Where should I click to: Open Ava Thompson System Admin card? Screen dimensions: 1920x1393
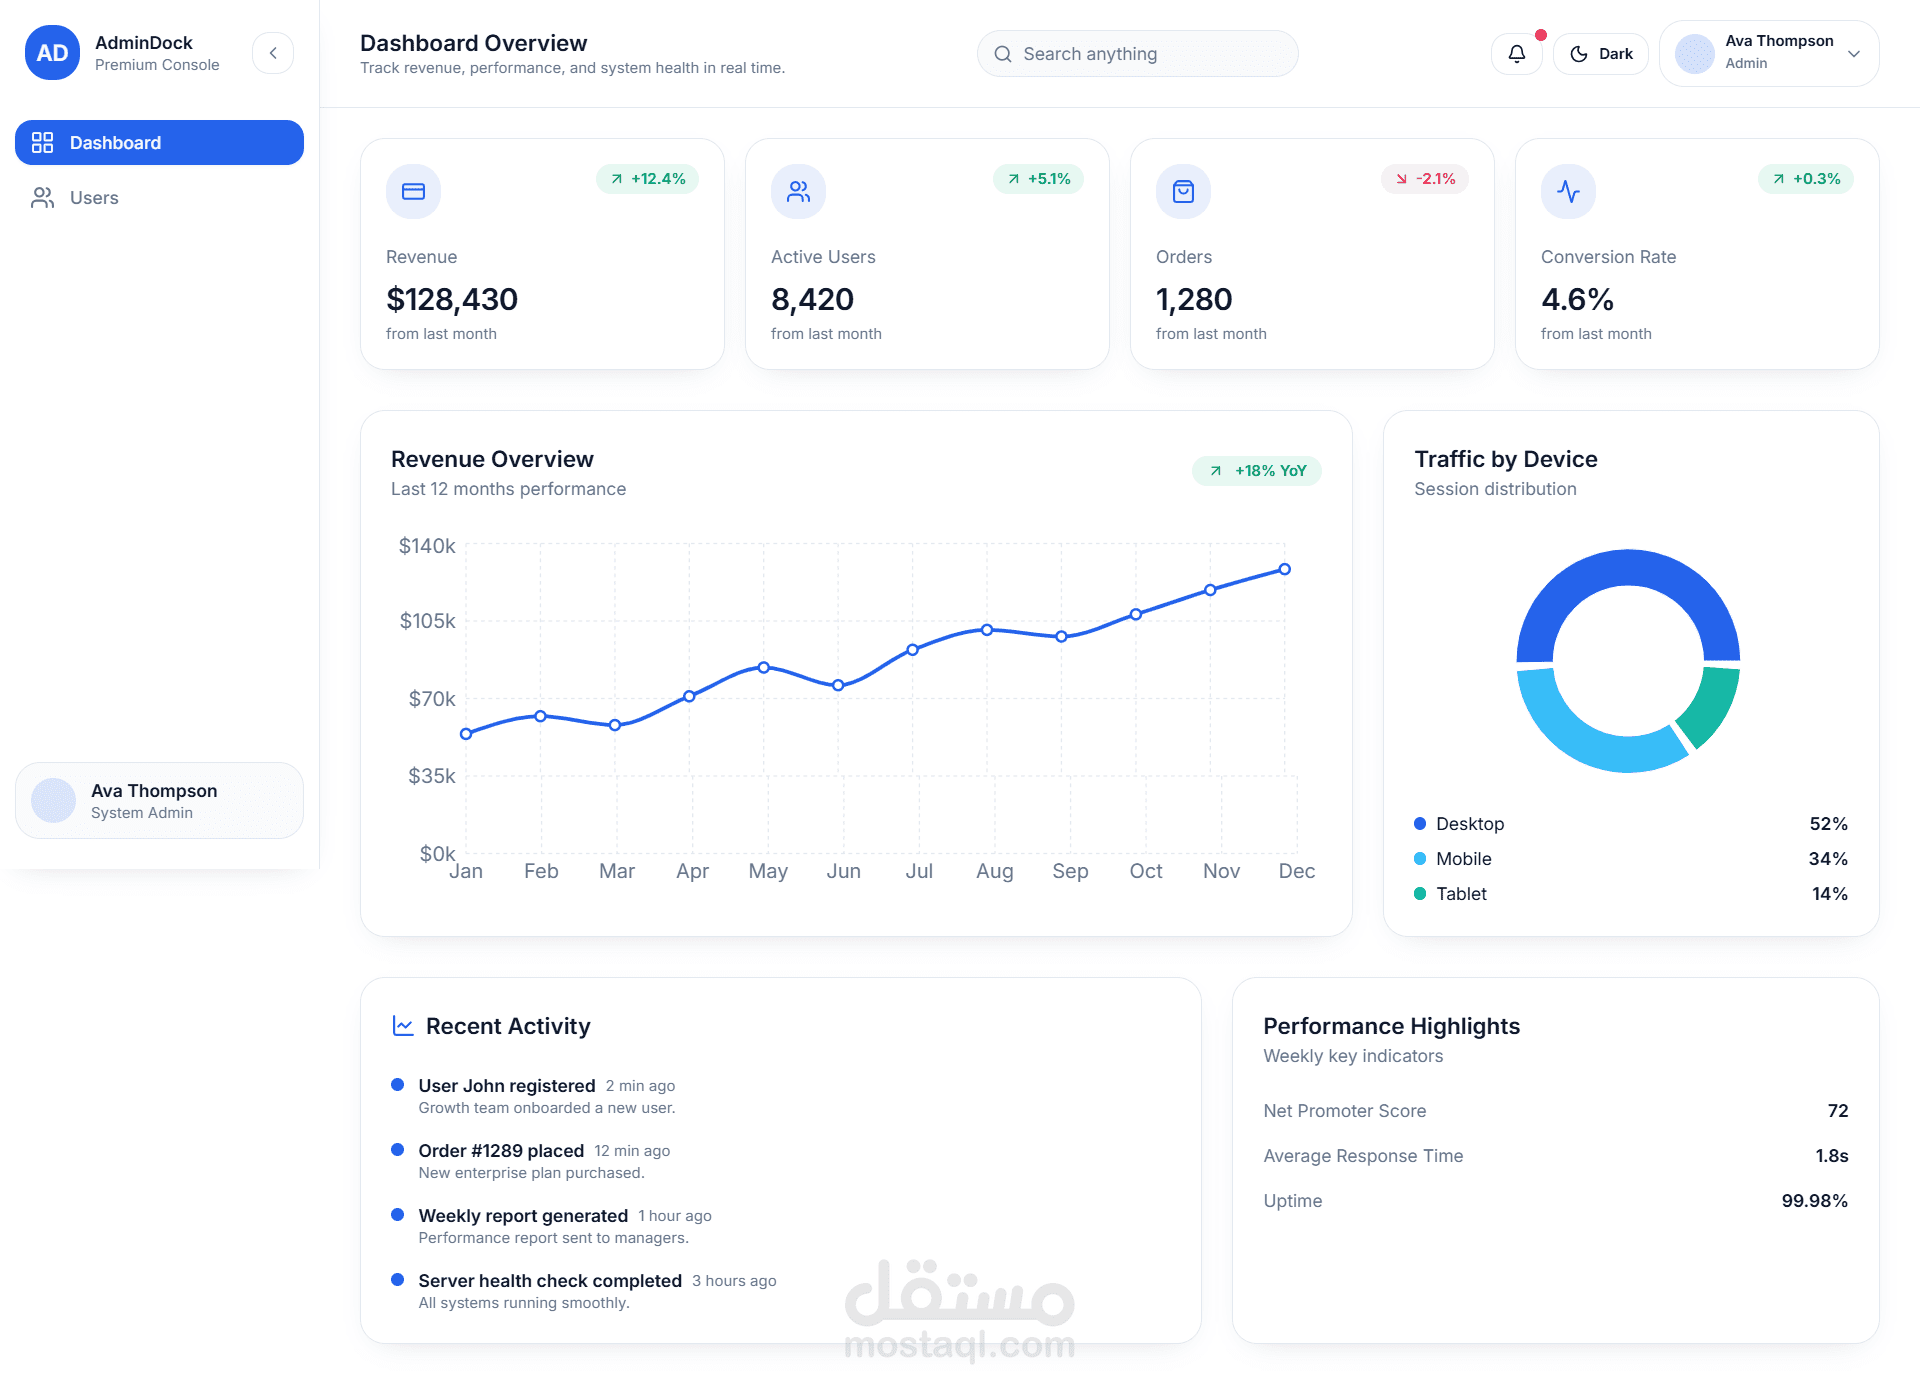click(159, 801)
